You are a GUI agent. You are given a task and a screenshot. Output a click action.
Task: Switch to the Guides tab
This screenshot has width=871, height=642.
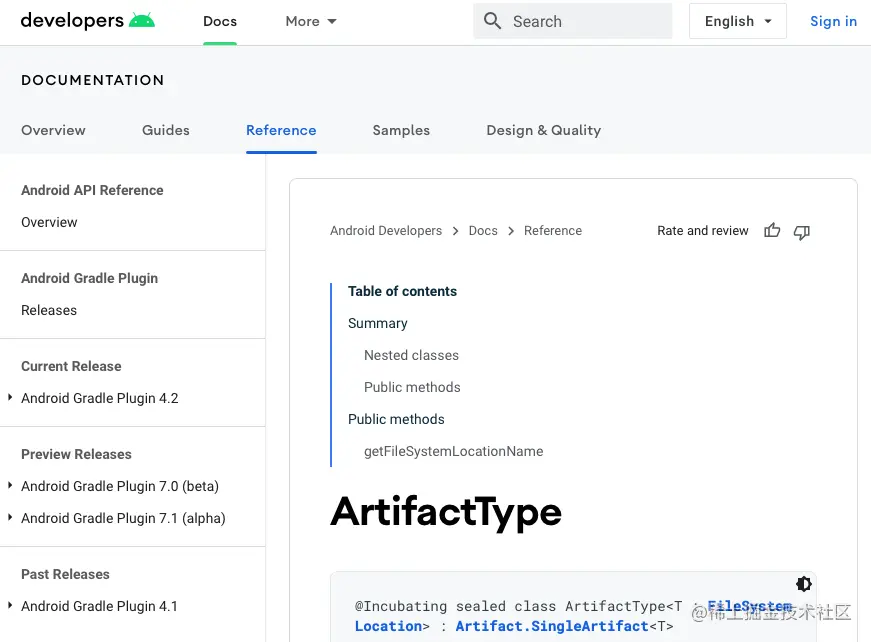point(166,130)
